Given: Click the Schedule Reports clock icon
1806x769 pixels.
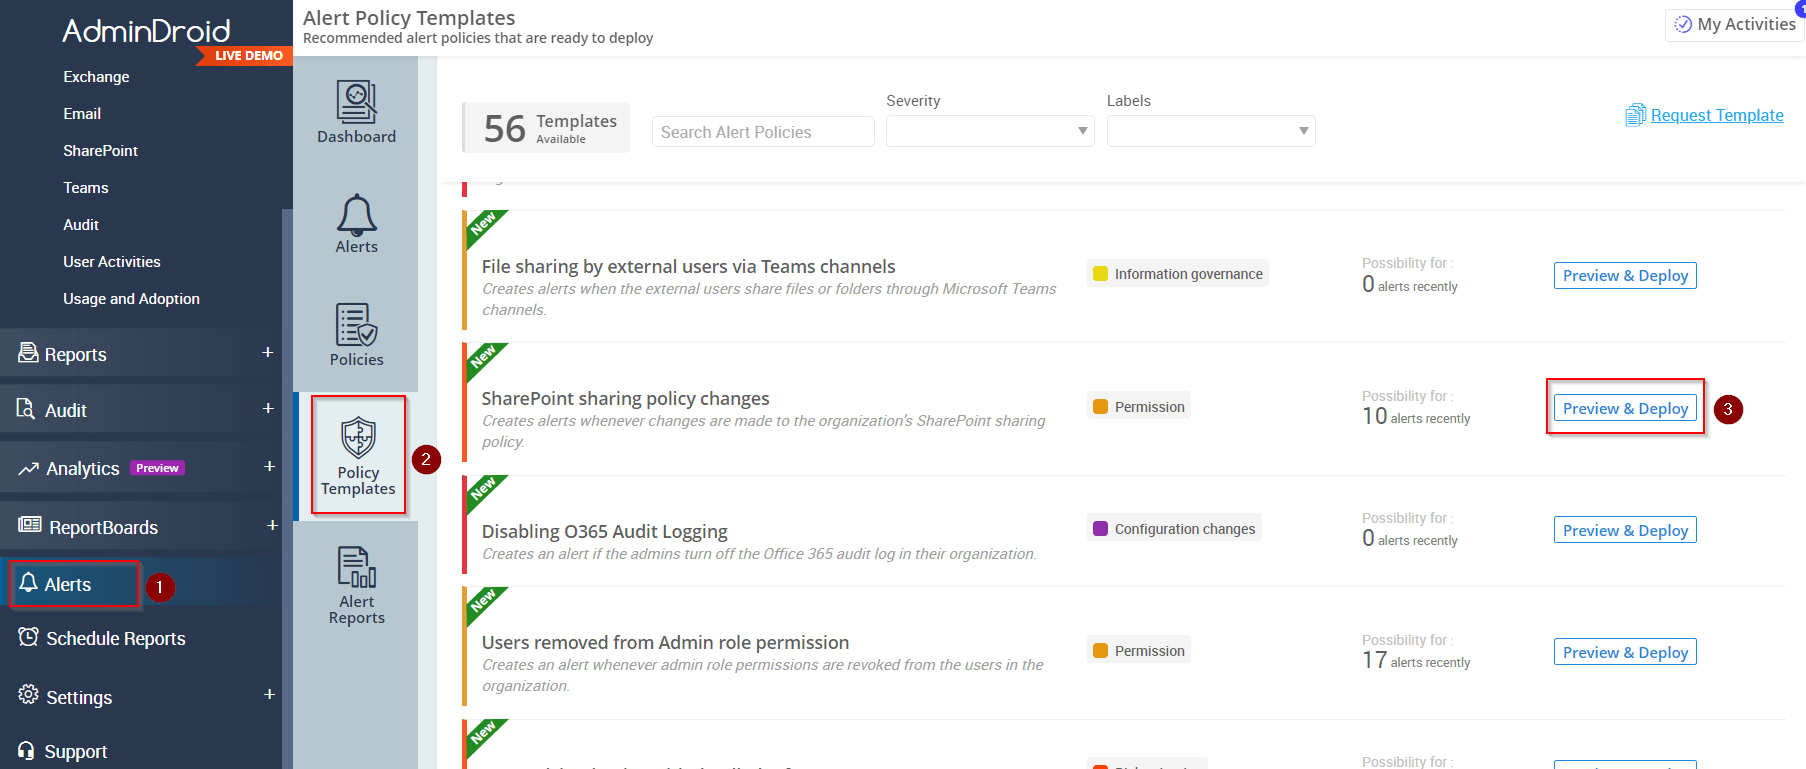Looking at the screenshot, I should pos(29,637).
